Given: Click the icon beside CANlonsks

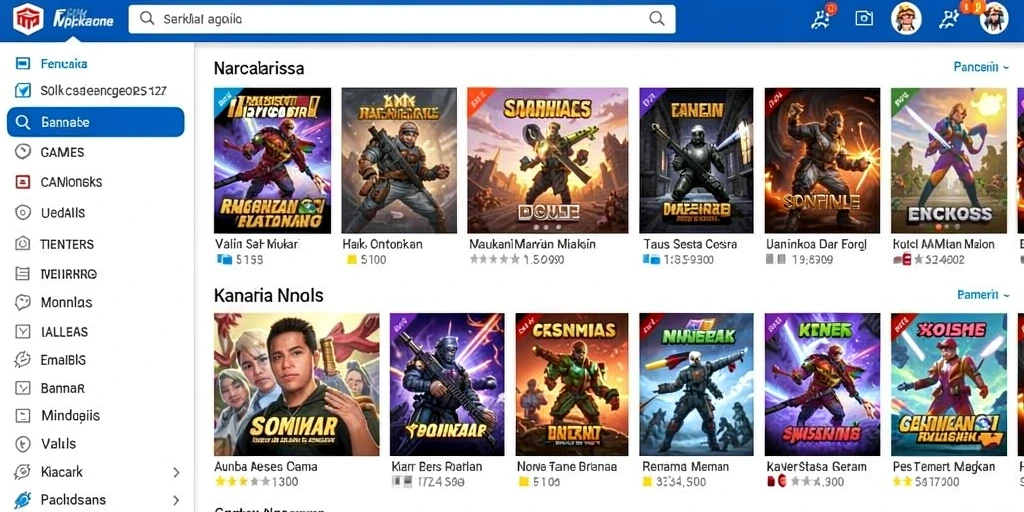Looking at the screenshot, I should (x=23, y=182).
